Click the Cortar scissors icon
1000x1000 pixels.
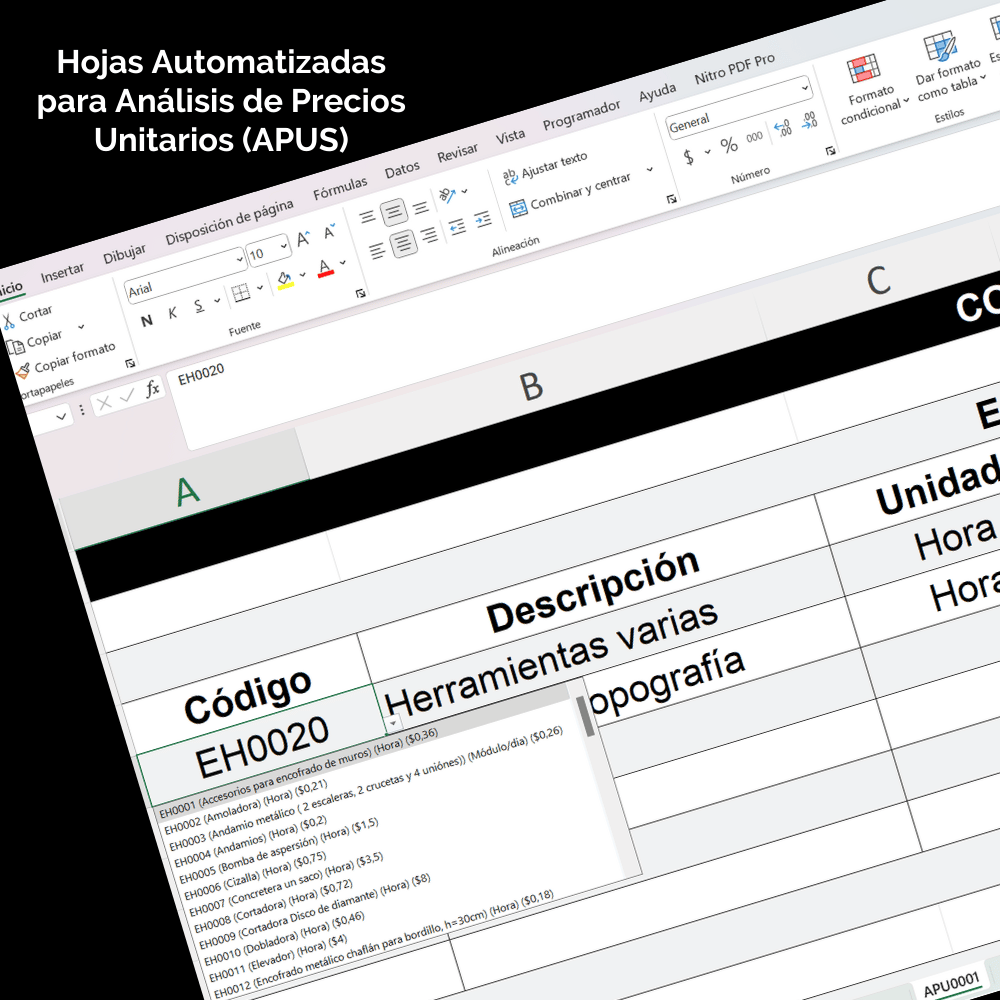(x=10, y=320)
